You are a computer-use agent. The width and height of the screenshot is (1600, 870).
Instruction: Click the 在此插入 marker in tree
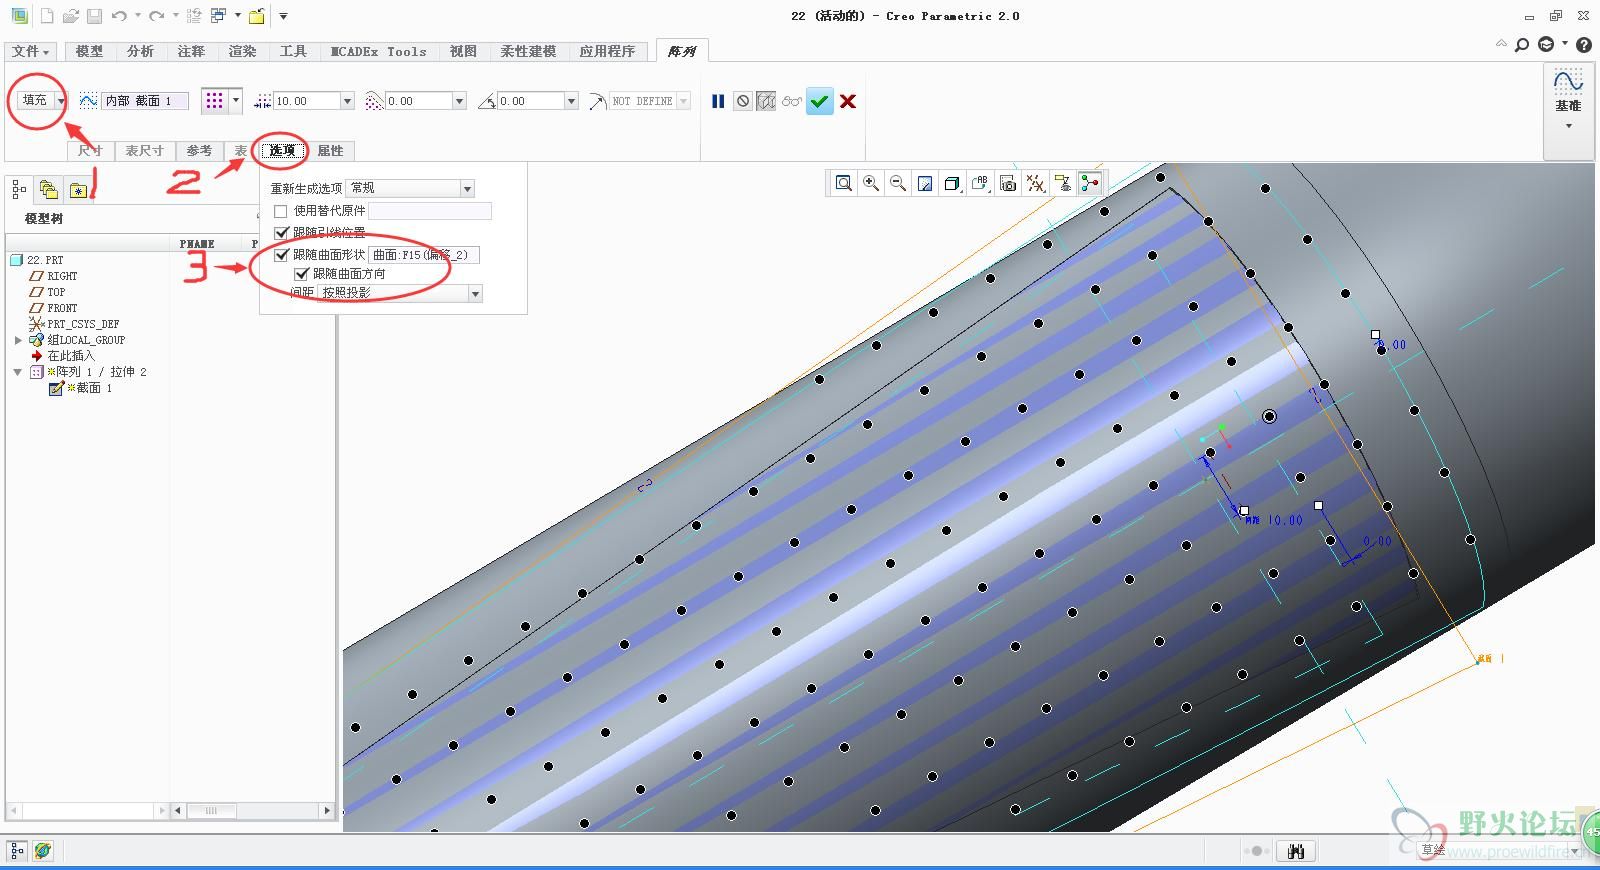(x=71, y=356)
